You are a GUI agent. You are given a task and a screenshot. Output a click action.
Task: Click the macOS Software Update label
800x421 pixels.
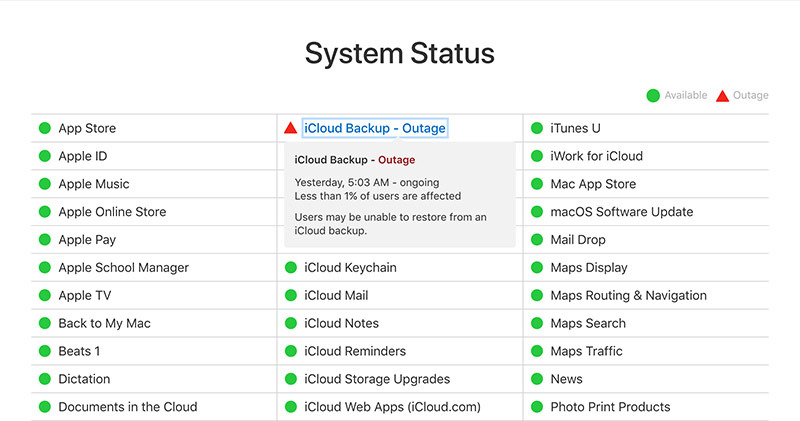pos(621,212)
